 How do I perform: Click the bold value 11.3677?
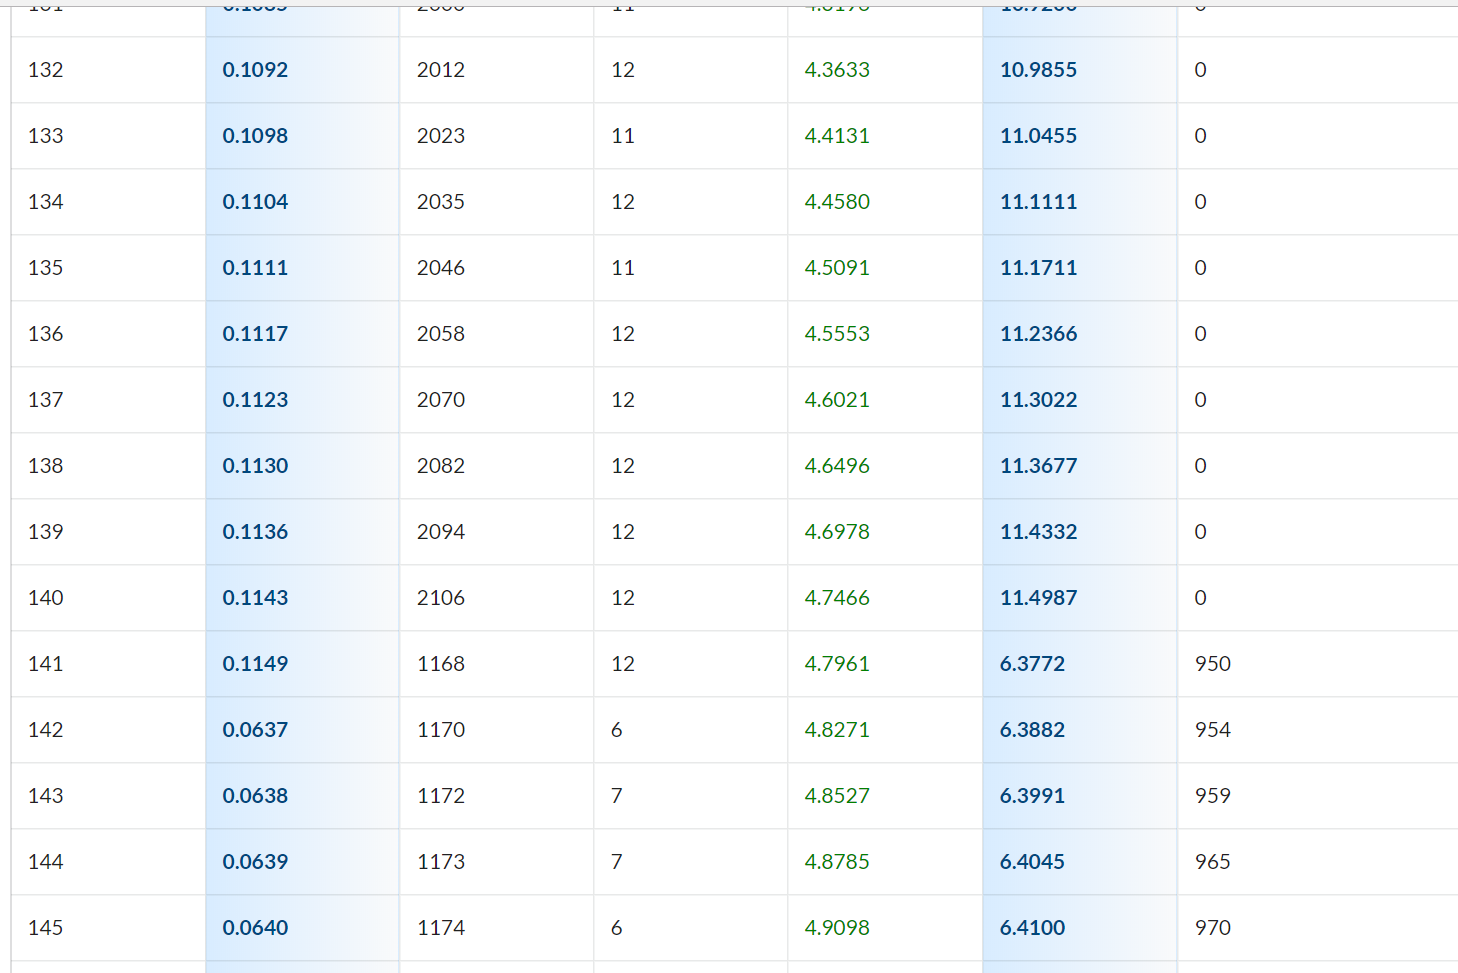[x=1038, y=466]
